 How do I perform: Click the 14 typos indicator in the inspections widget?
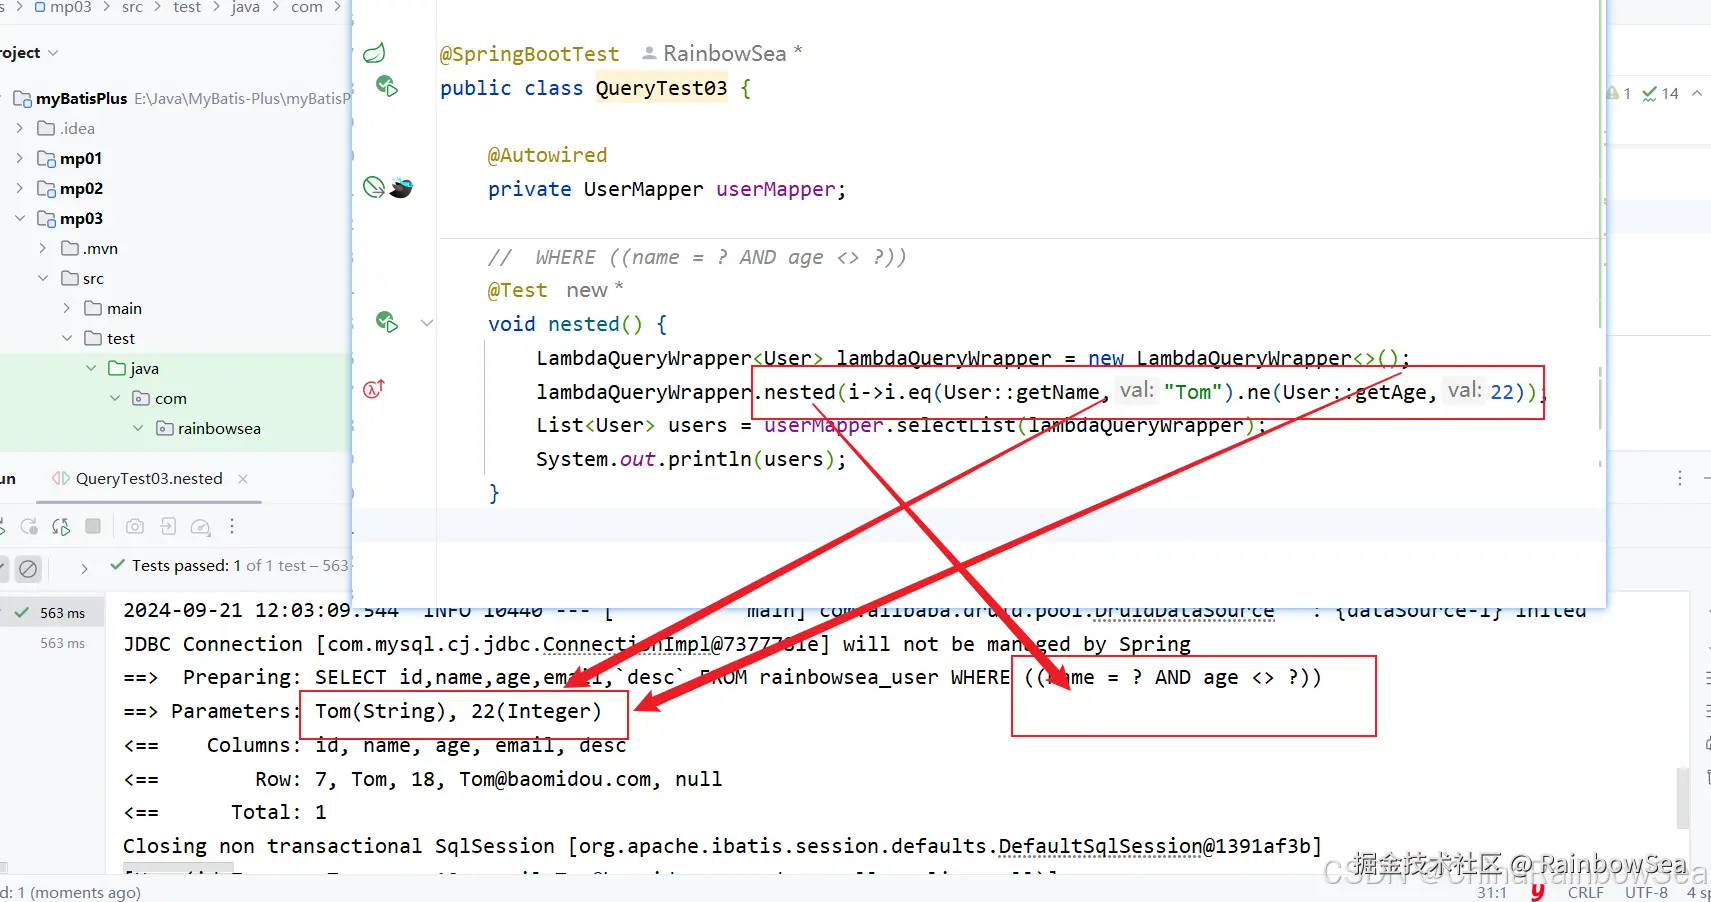(x=1660, y=93)
